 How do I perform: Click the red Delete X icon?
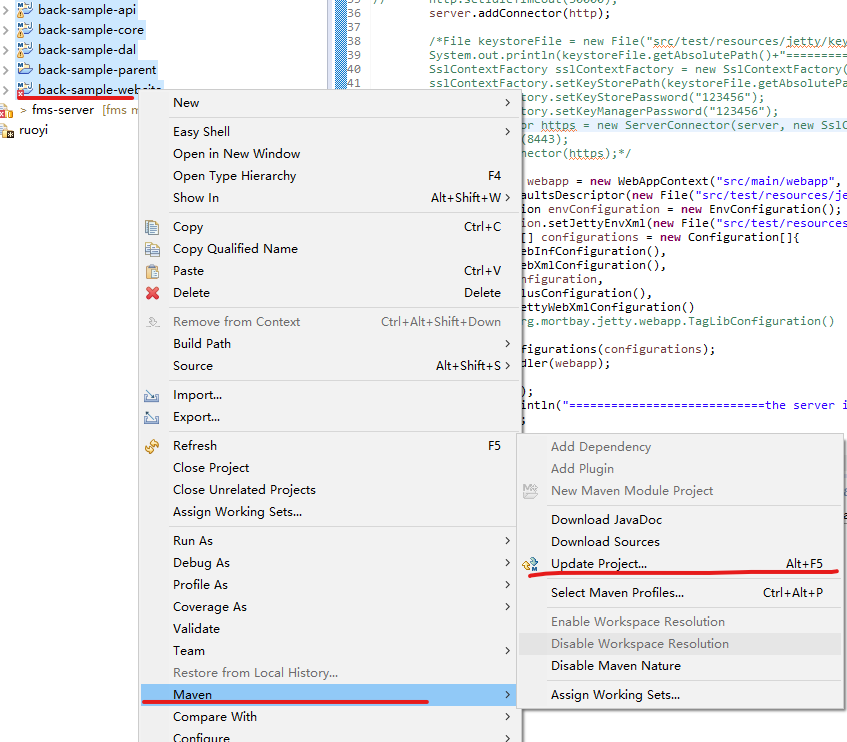(x=152, y=293)
